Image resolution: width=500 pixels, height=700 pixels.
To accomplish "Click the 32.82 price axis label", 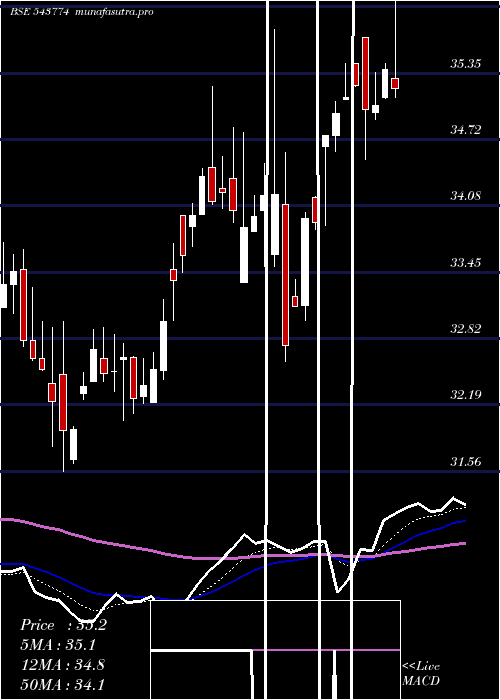I will point(465,329).
